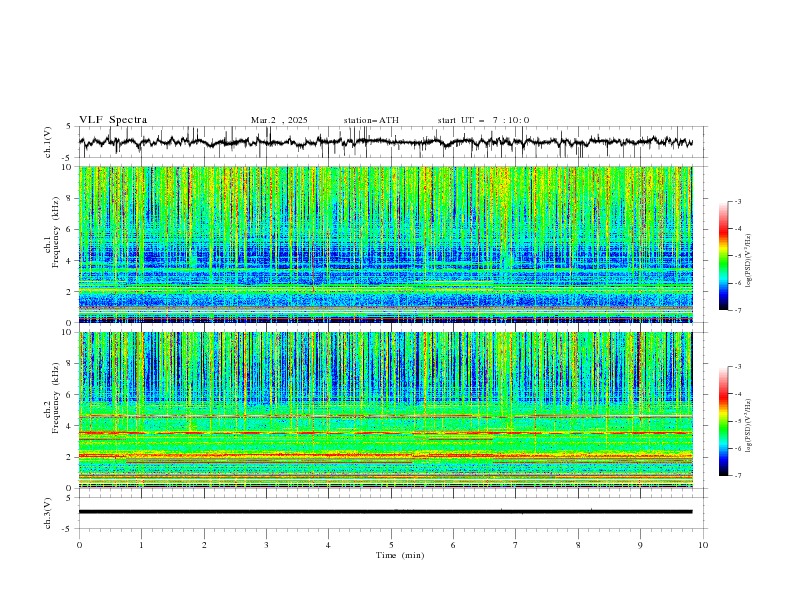This screenshot has height=612, width=792.
Task: Click time axis tick label 1
Action: tap(142, 545)
